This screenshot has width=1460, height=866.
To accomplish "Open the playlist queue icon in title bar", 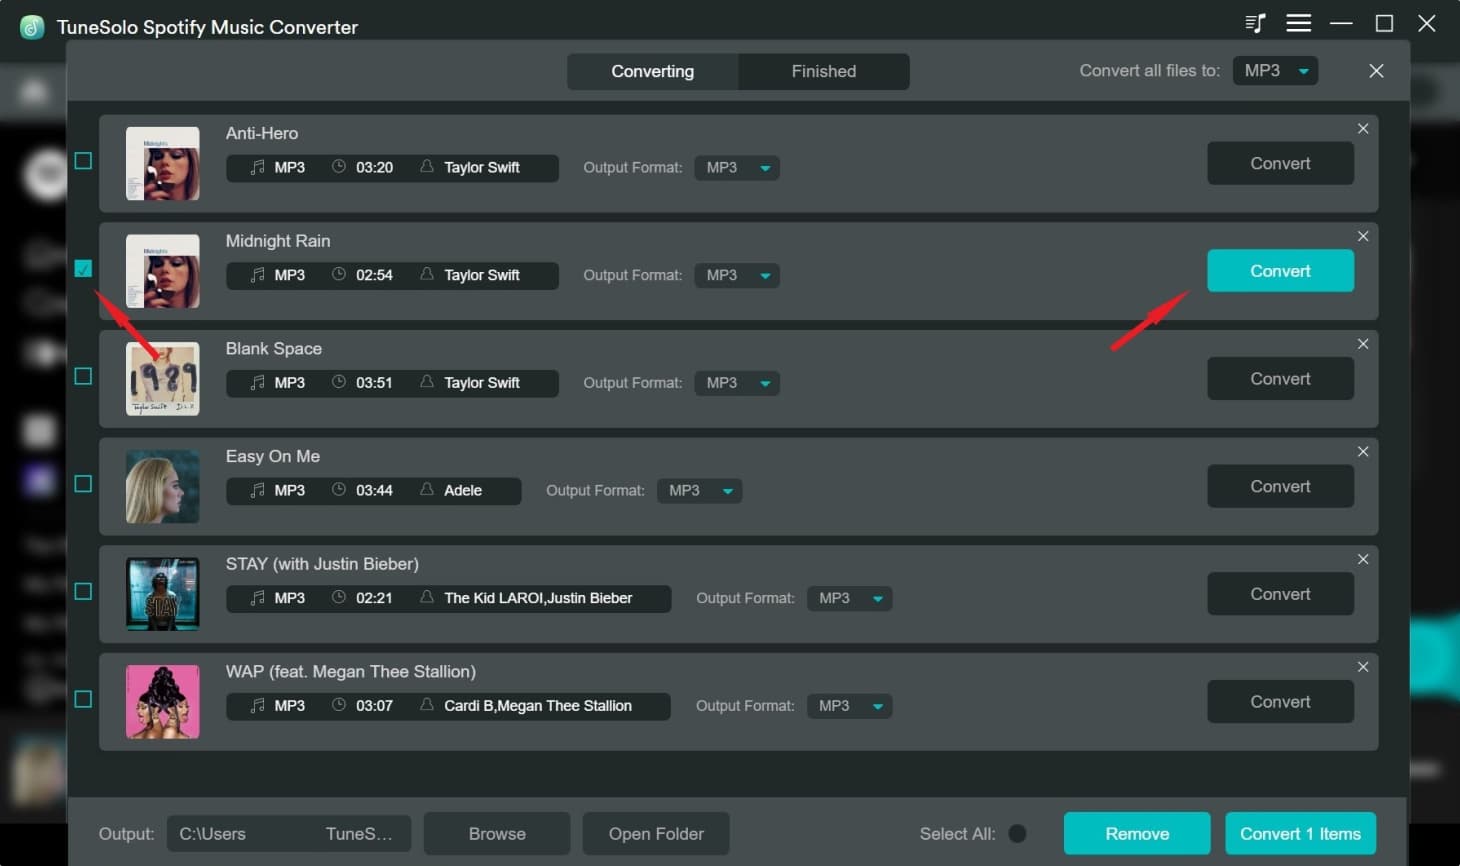I will [1255, 23].
